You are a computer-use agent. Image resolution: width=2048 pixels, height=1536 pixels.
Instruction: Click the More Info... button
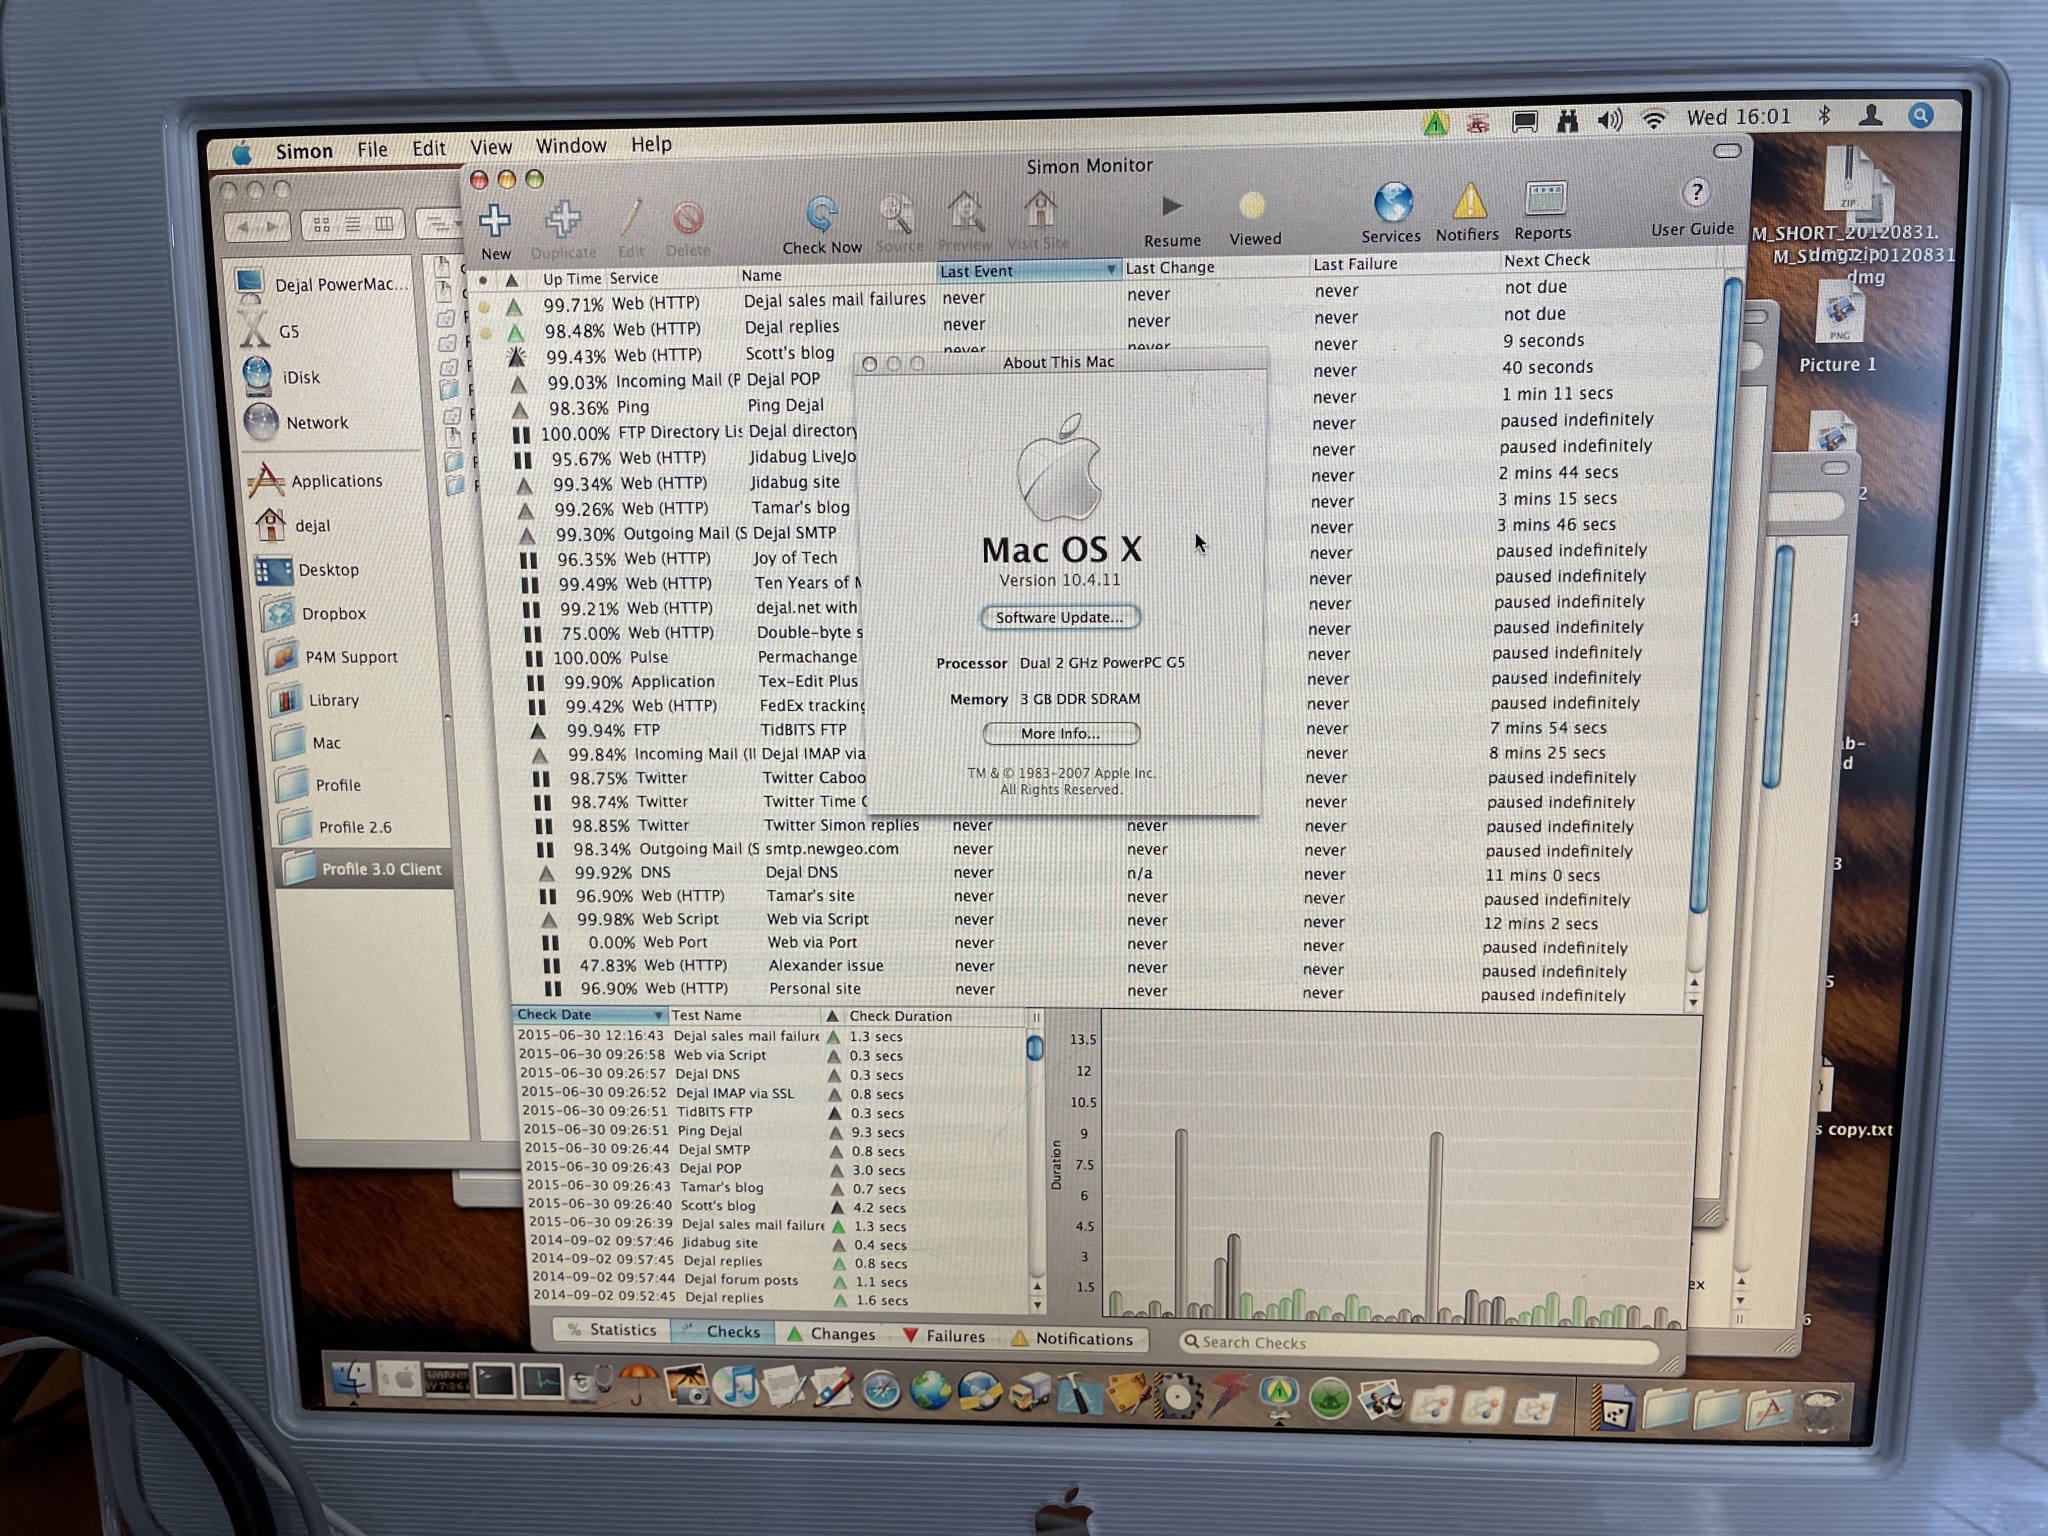[x=1061, y=733]
